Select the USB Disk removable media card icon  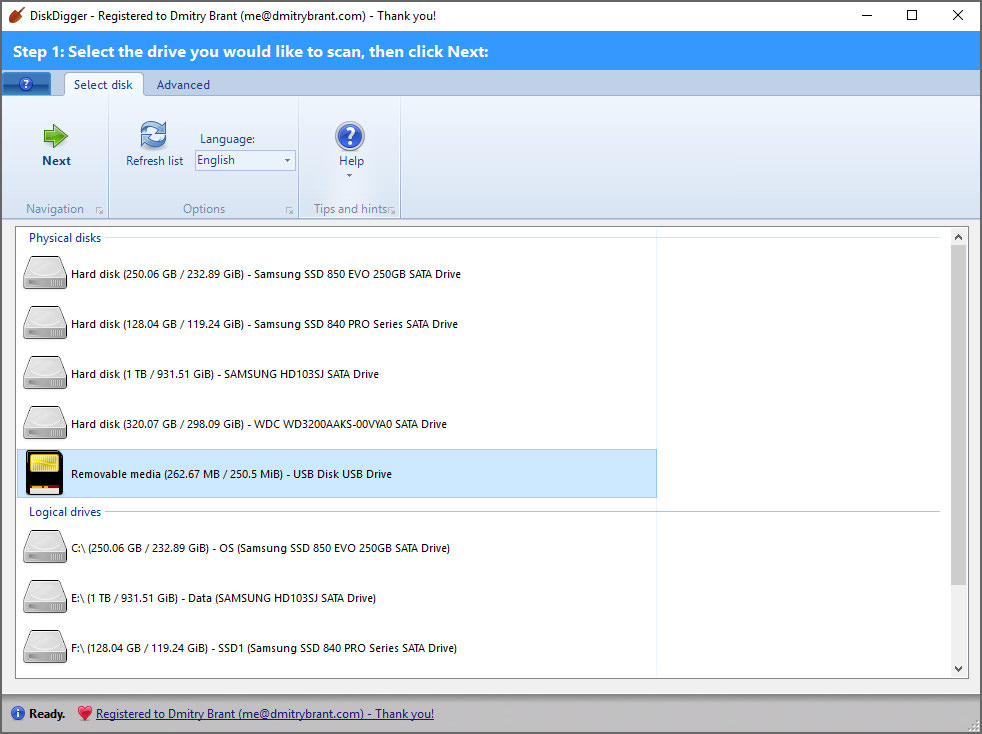(x=44, y=473)
